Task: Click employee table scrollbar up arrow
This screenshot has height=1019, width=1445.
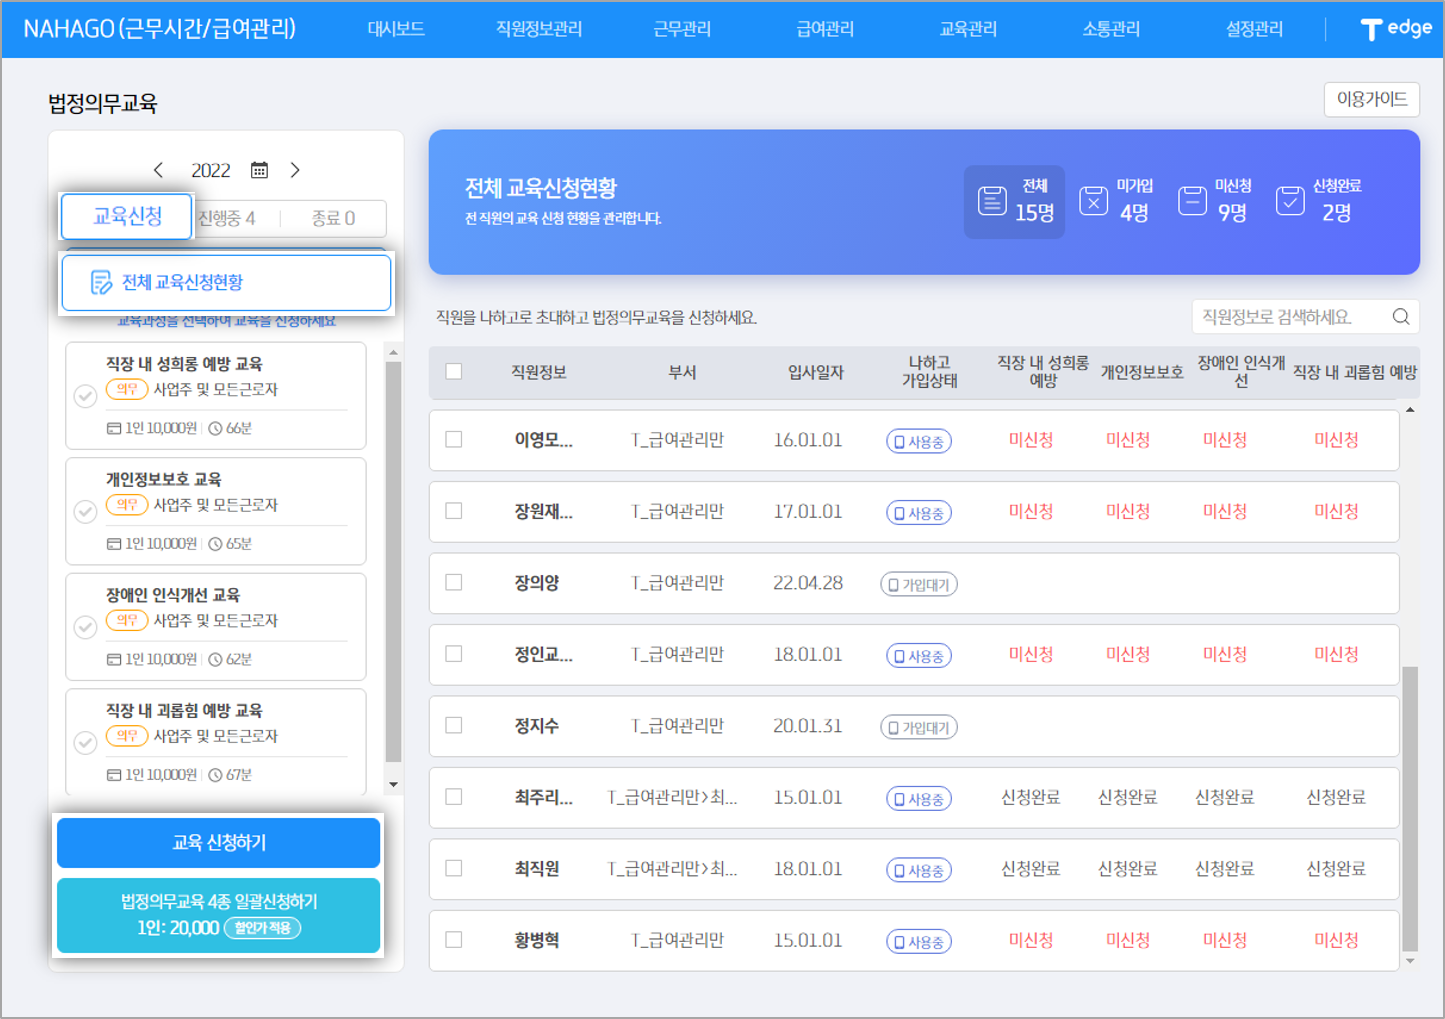Action: coord(1410,410)
